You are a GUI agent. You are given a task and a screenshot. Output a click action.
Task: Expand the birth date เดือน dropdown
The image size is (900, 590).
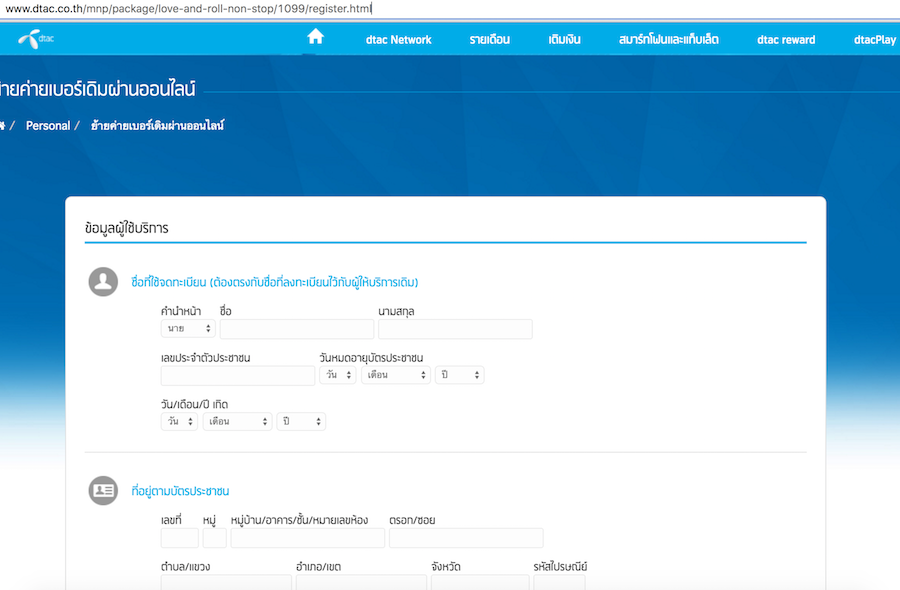click(237, 422)
